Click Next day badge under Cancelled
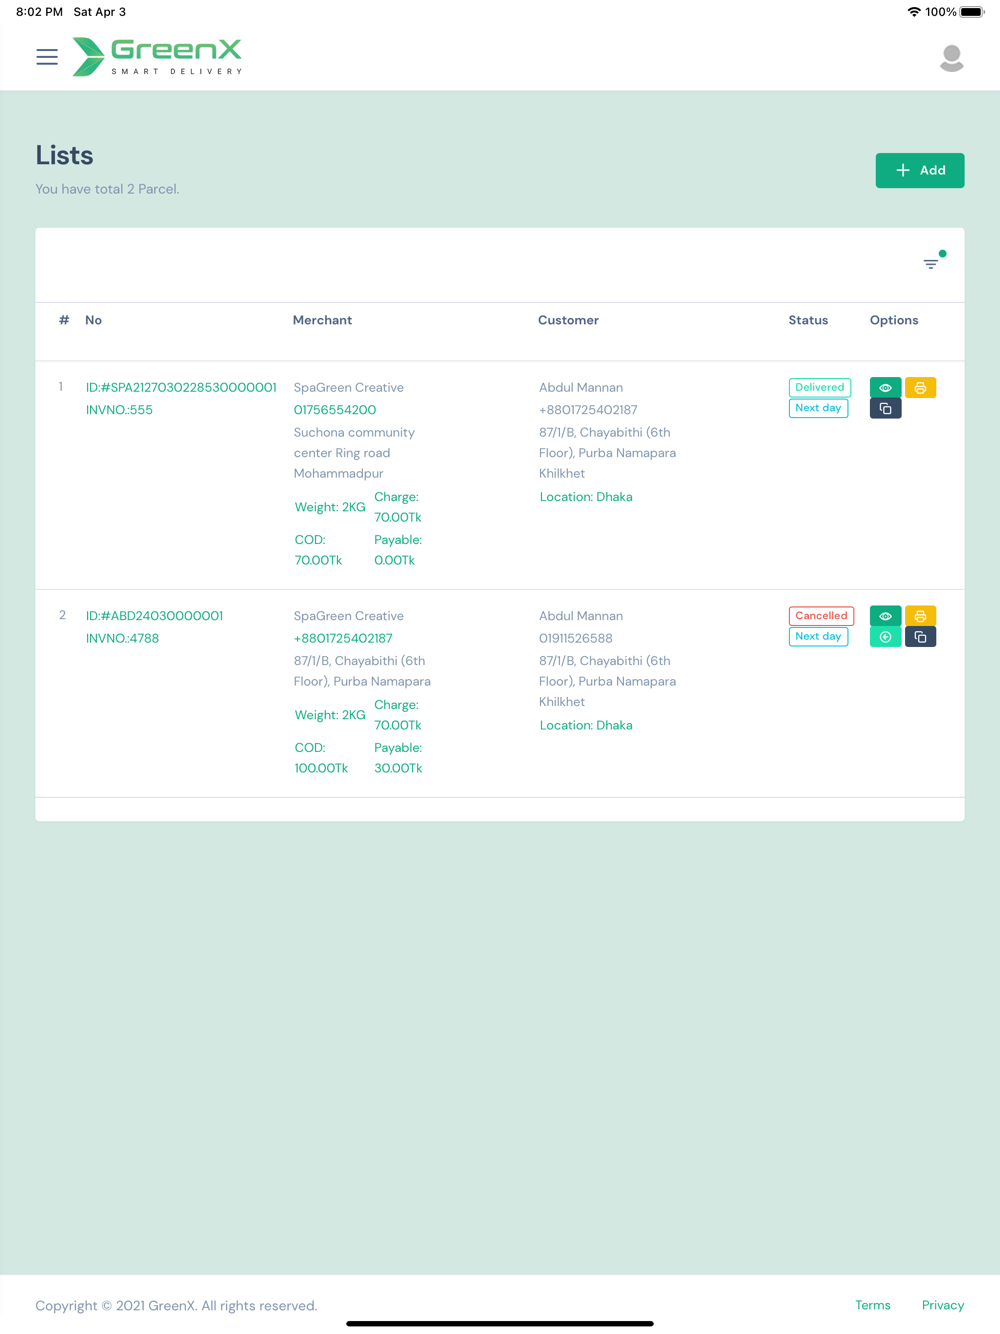The width and height of the screenshot is (1000, 1334). [818, 636]
